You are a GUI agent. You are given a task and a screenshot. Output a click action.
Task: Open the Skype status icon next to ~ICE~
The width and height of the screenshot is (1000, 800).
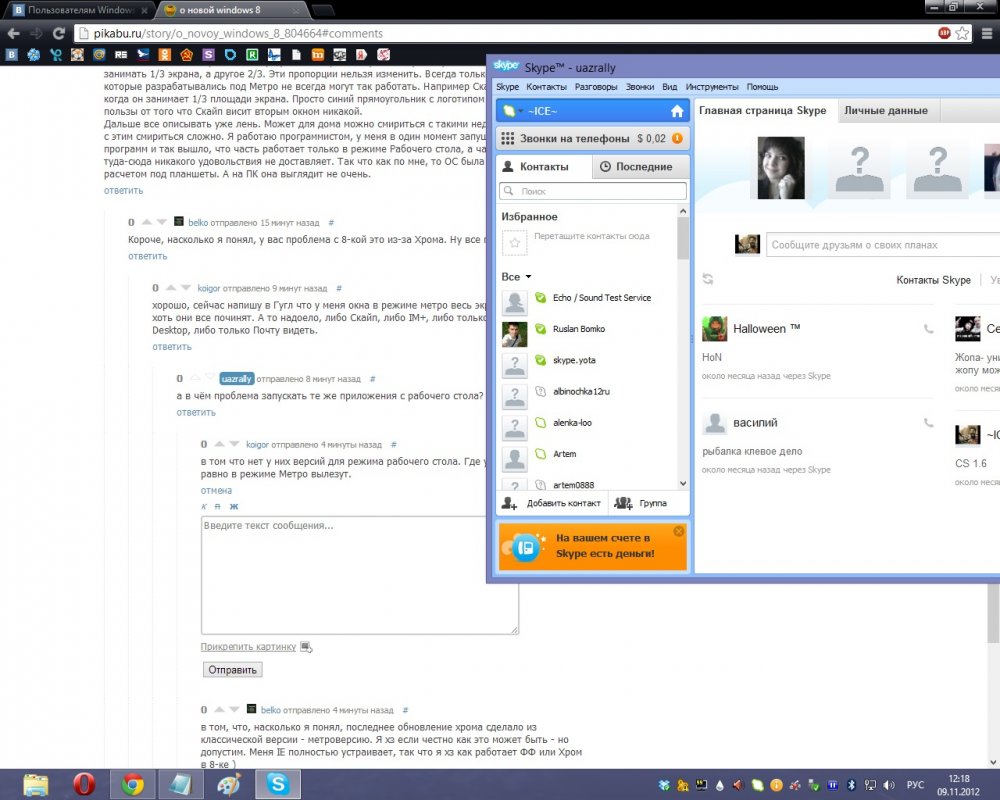(x=508, y=111)
